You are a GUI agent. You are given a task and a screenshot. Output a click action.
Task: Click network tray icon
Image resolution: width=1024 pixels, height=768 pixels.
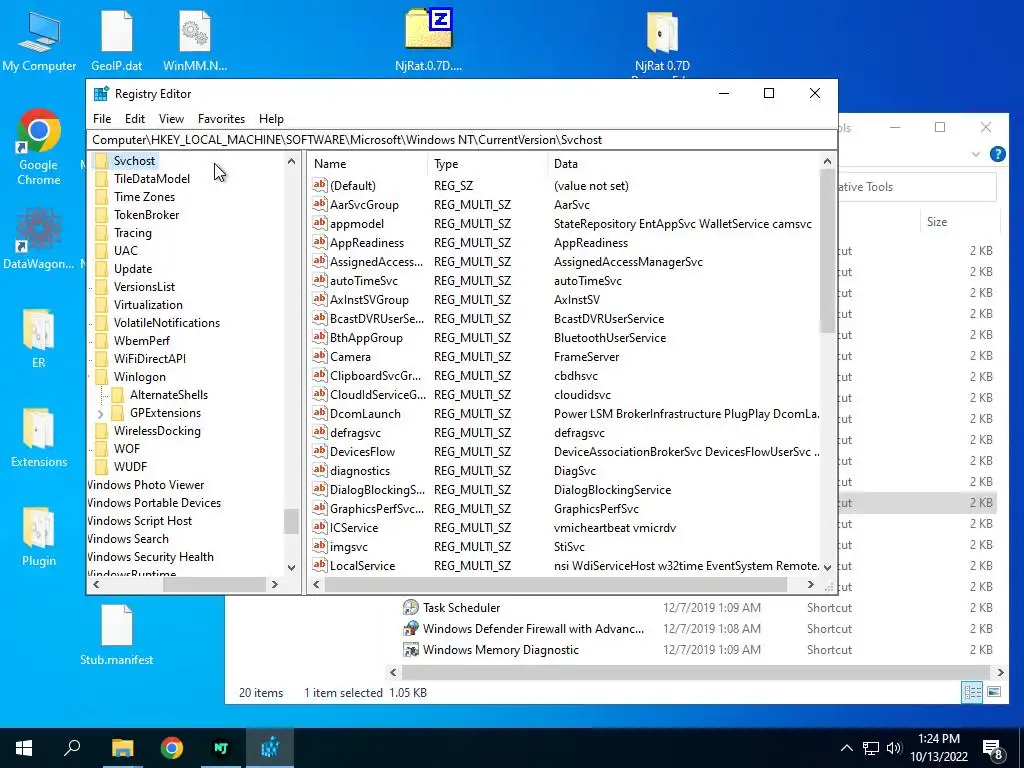click(x=871, y=748)
